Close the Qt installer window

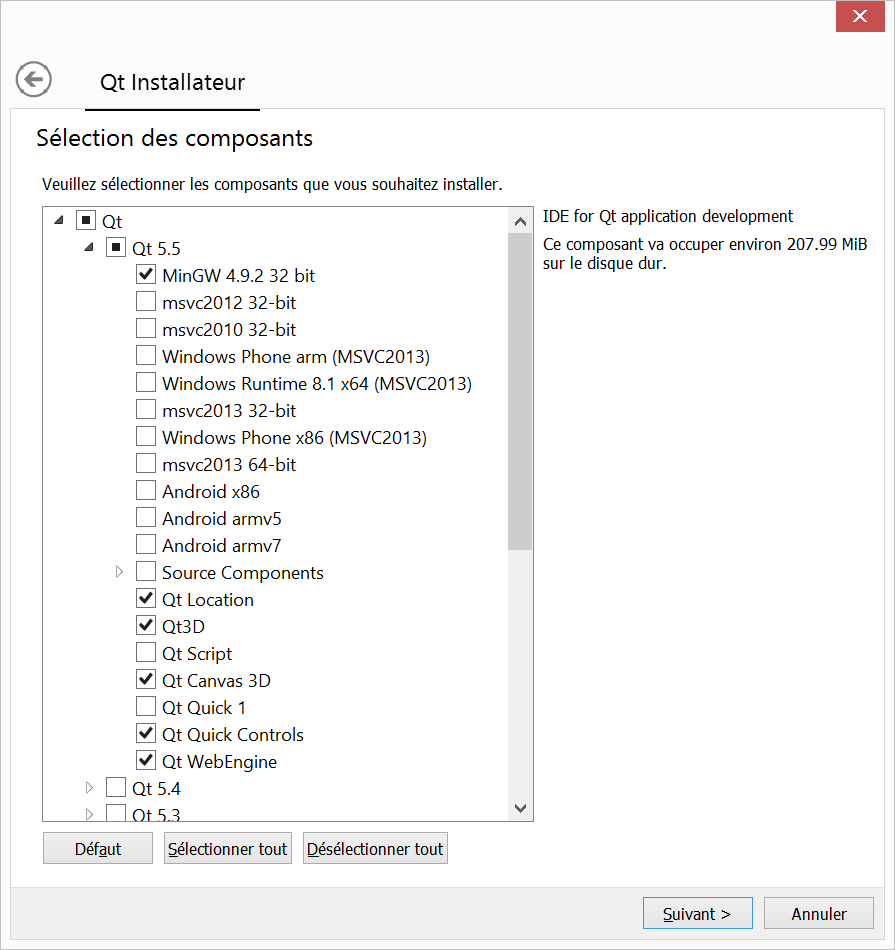860,16
